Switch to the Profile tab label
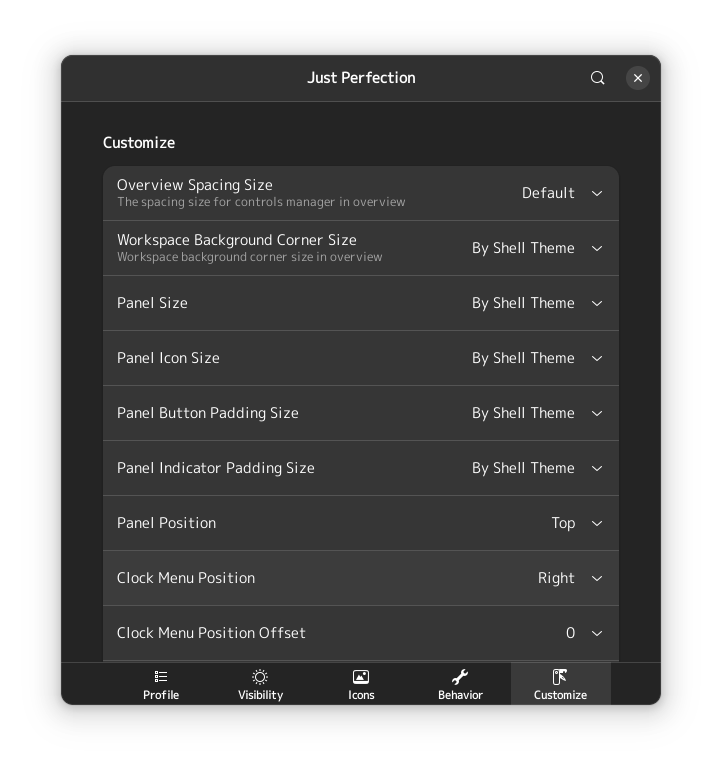722x772 pixels. [x=161, y=695]
